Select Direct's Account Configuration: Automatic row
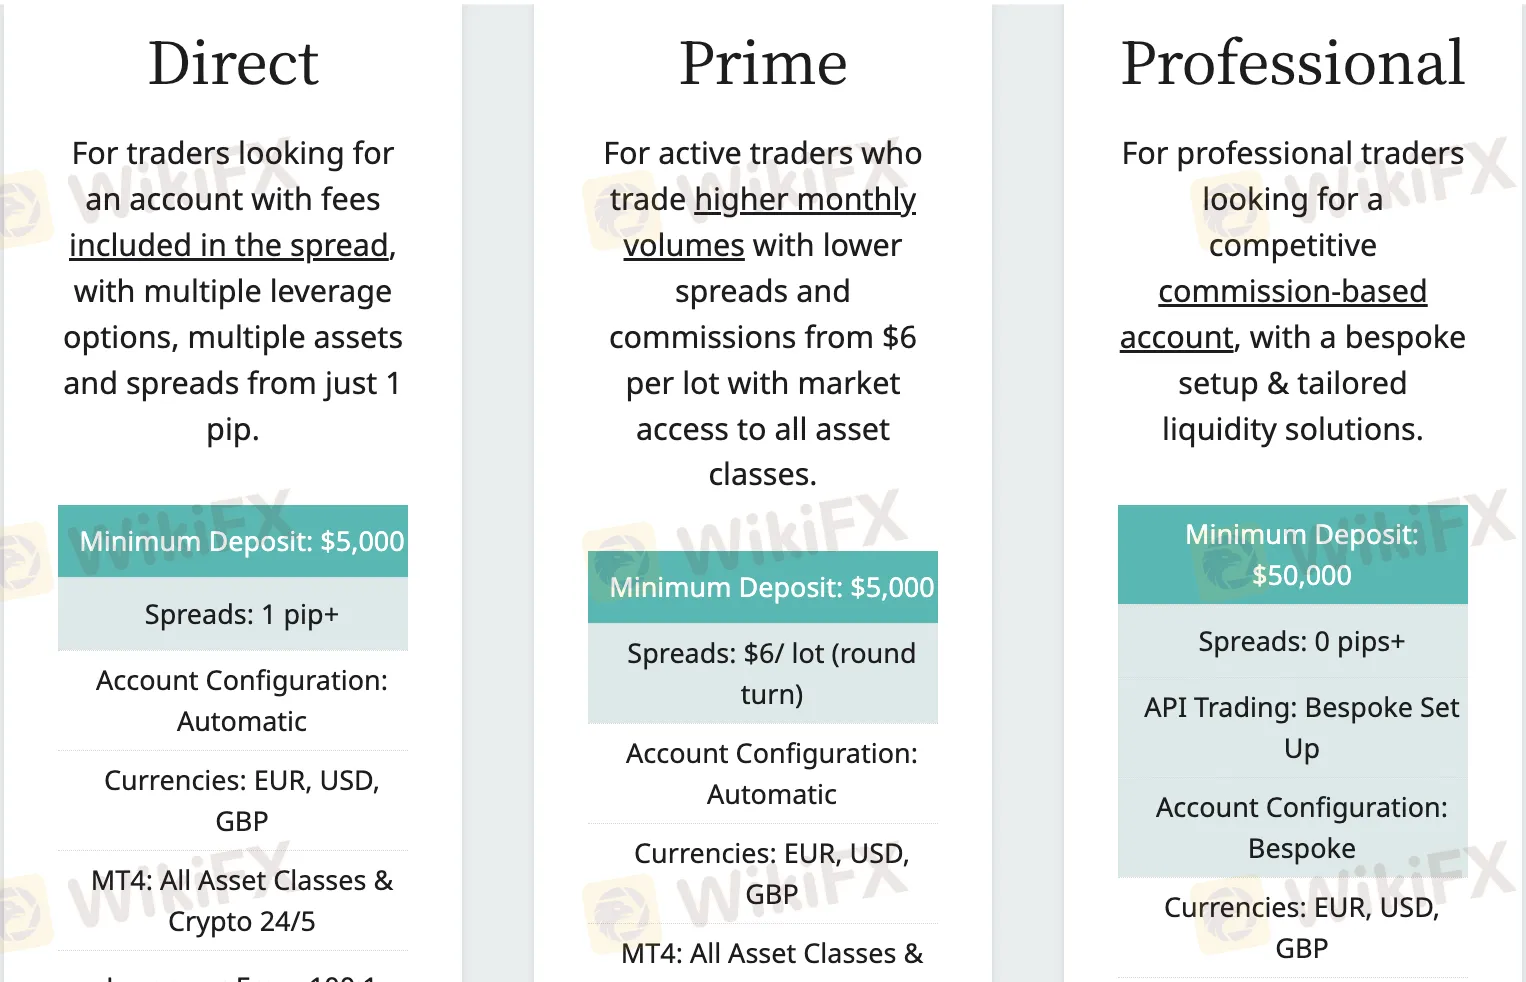The height and width of the screenshot is (982, 1526). click(x=233, y=700)
